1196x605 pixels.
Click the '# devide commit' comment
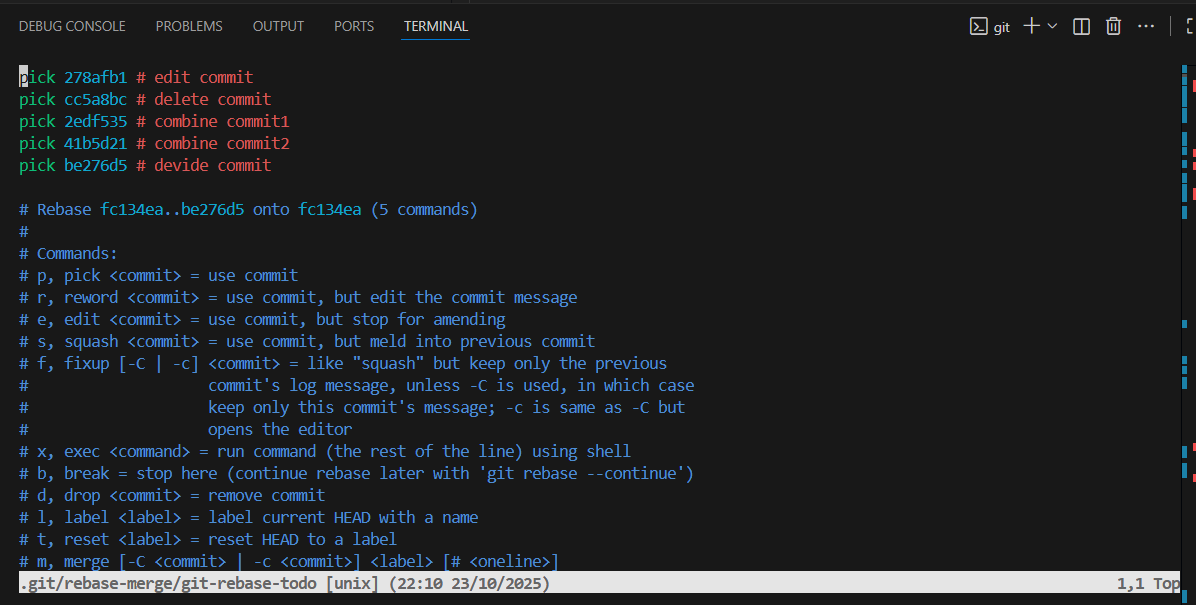pyautogui.click(x=204, y=166)
